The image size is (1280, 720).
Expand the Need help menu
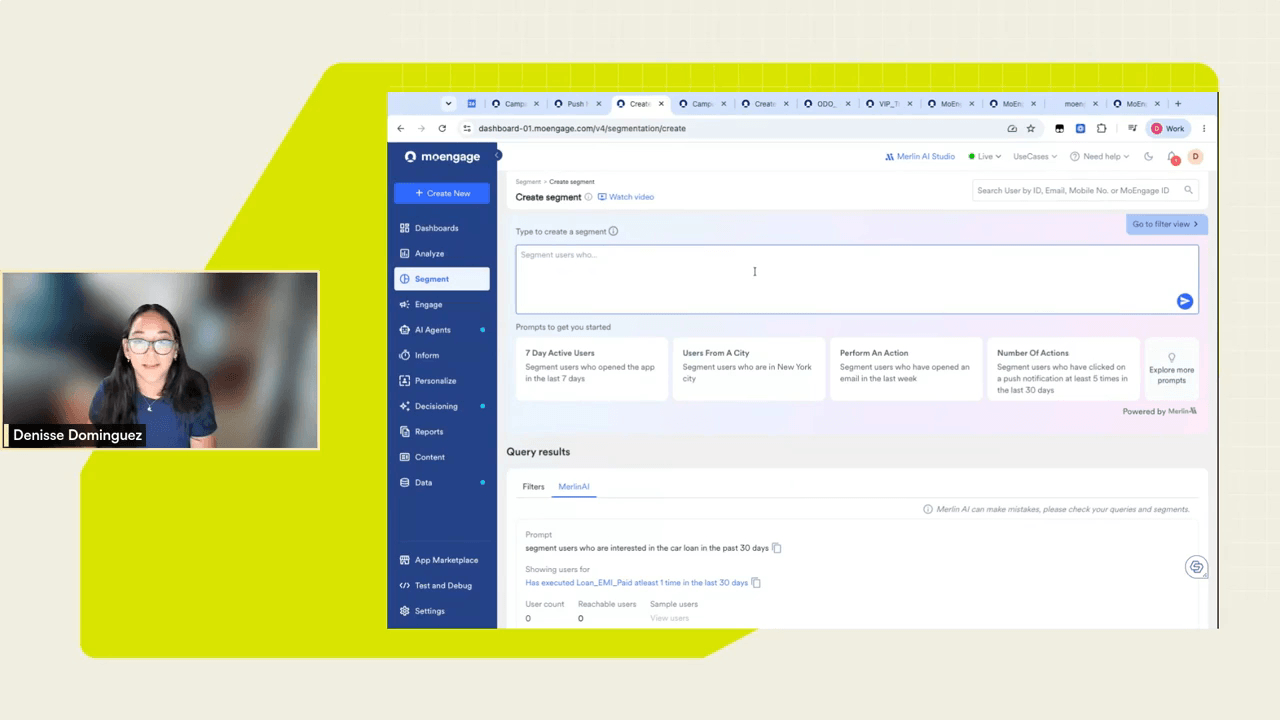1099,157
